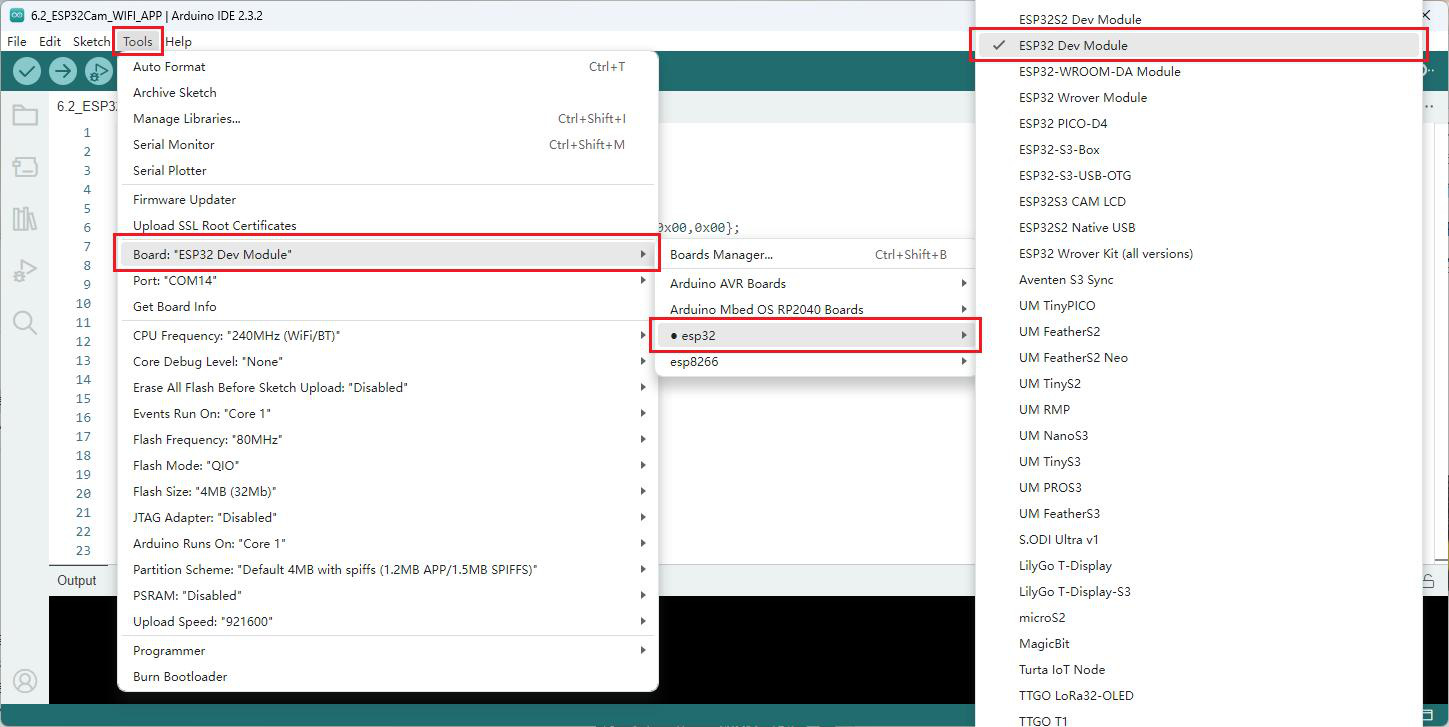This screenshot has width=1449, height=727.
Task: Open Serial Monitor from Tools menu
Action: (x=388, y=145)
